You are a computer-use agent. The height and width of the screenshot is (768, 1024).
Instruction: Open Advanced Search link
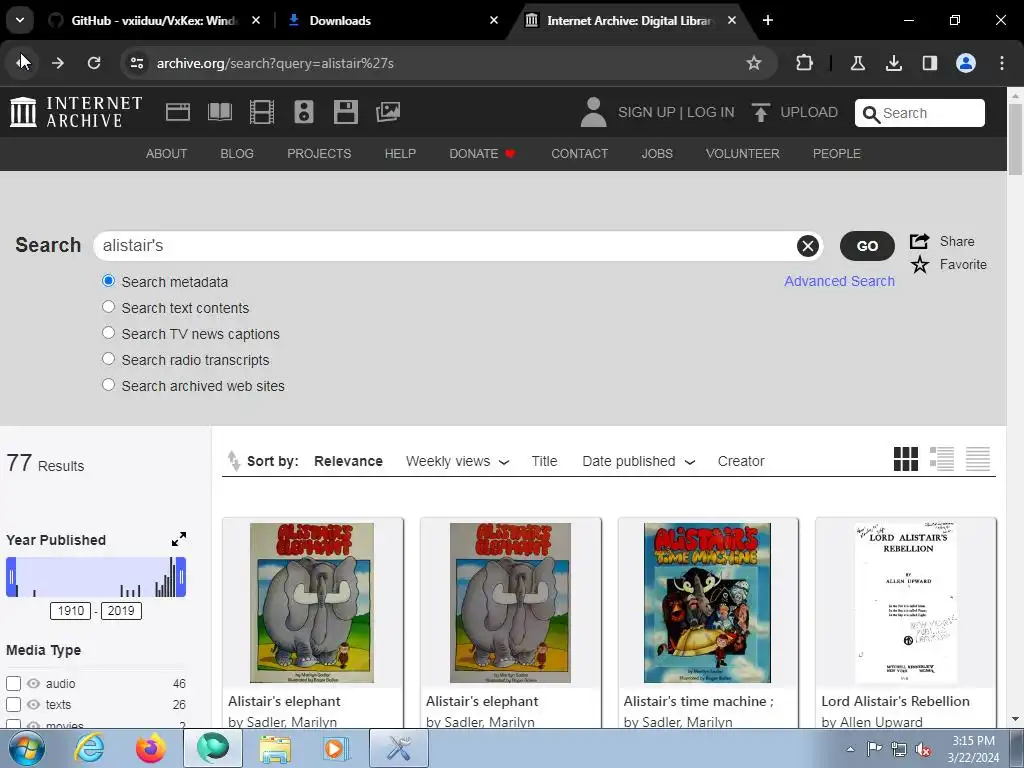(839, 281)
